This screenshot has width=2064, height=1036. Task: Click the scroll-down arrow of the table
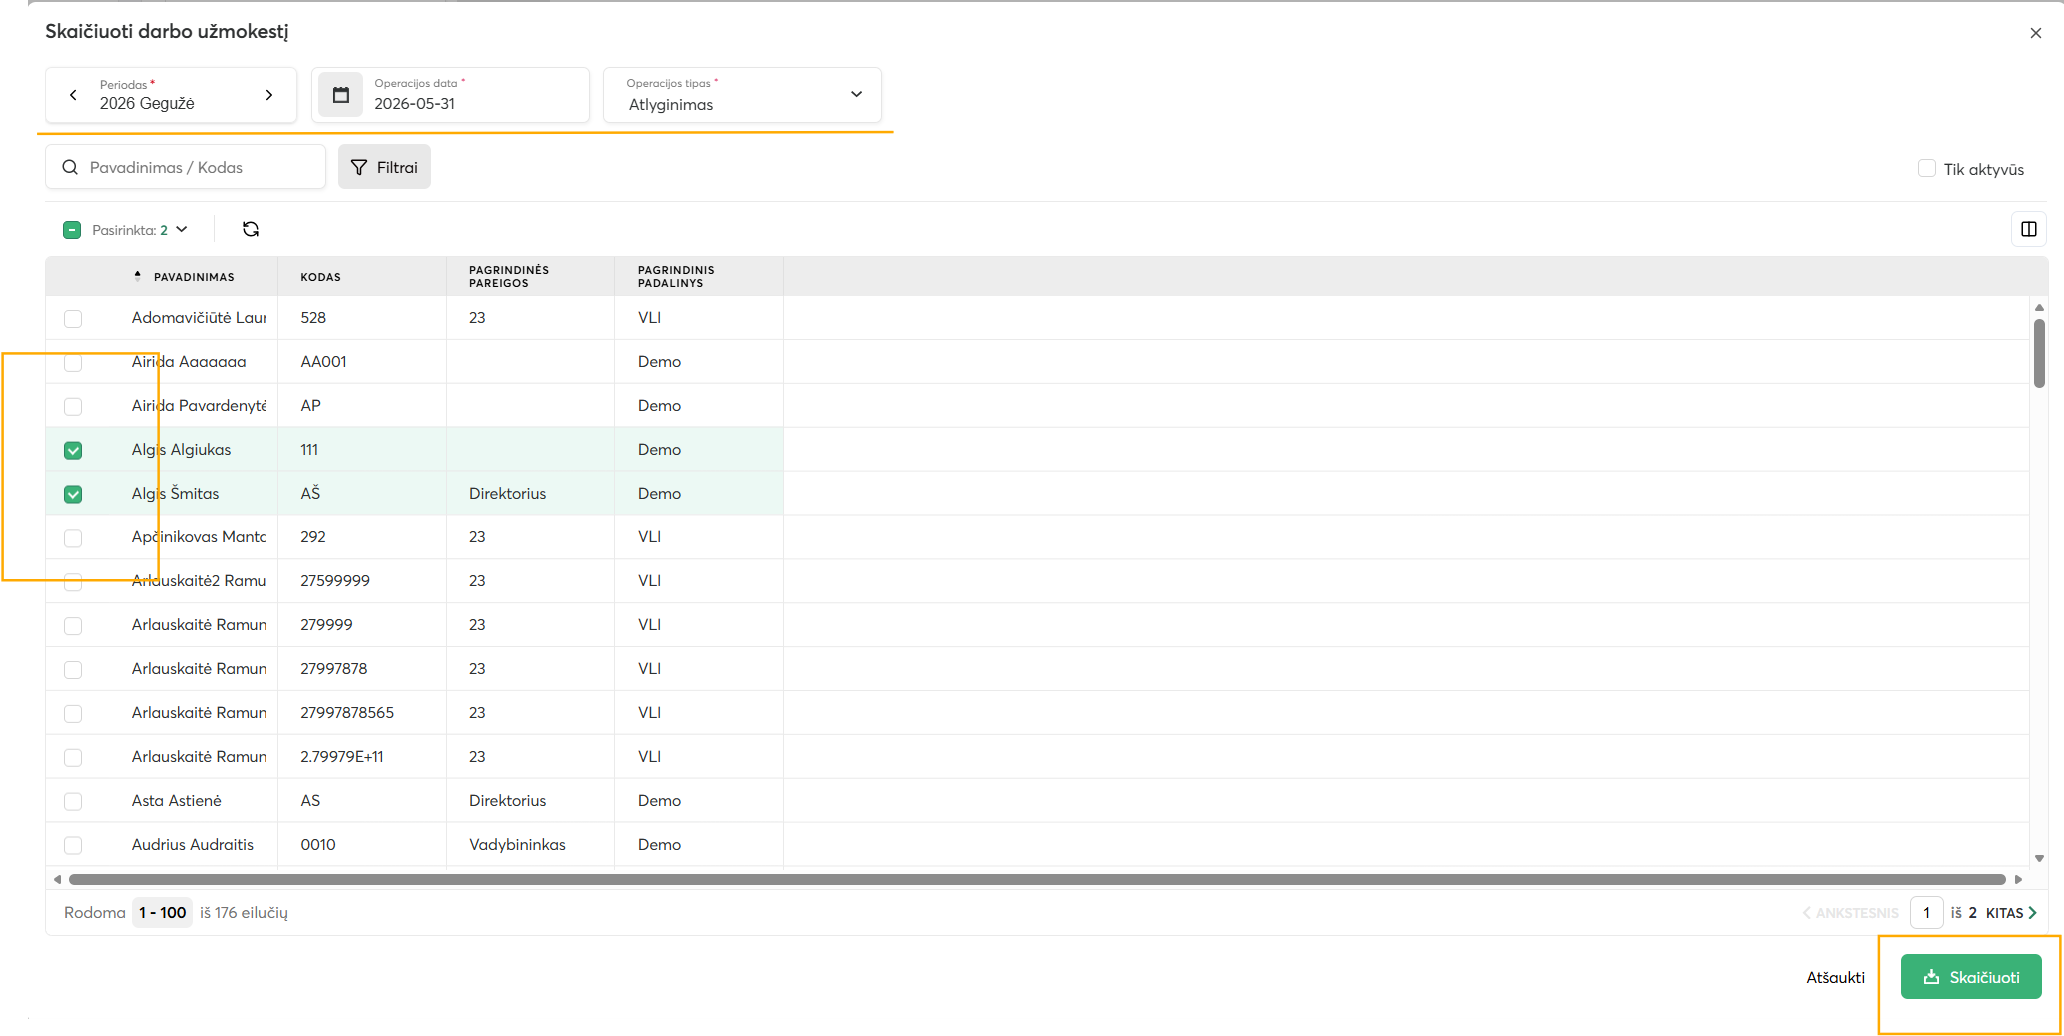(2039, 858)
